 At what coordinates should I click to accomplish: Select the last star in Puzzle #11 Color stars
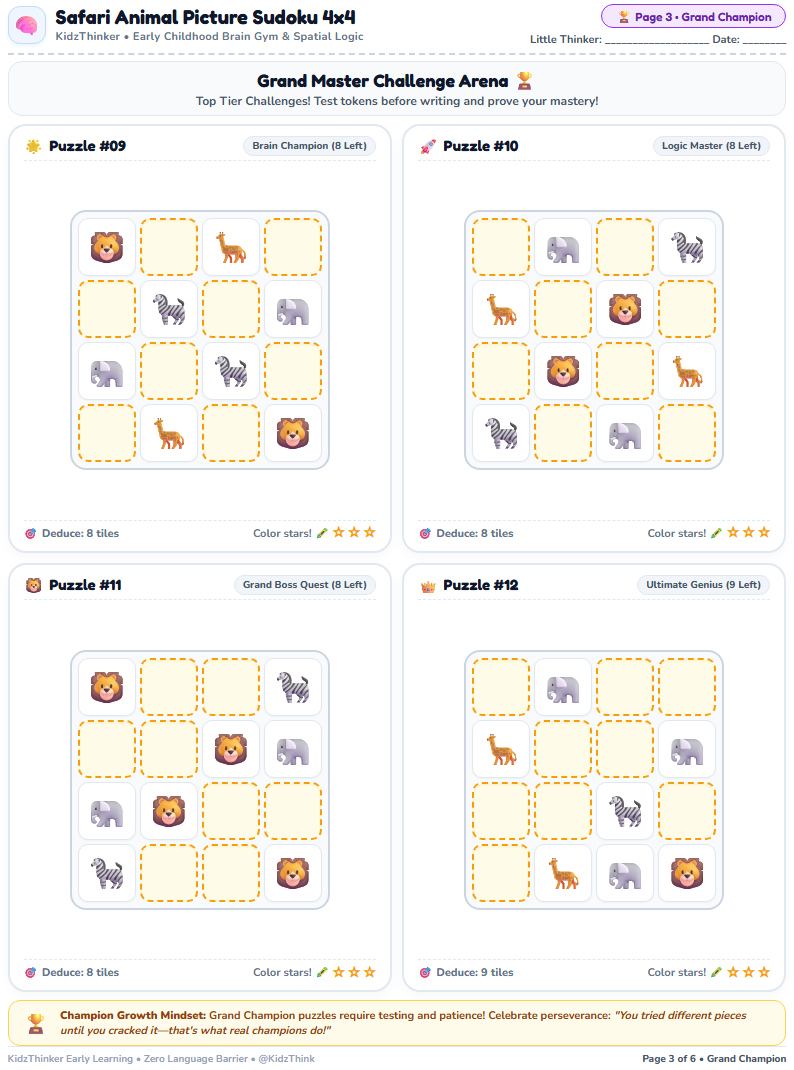point(370,972)
